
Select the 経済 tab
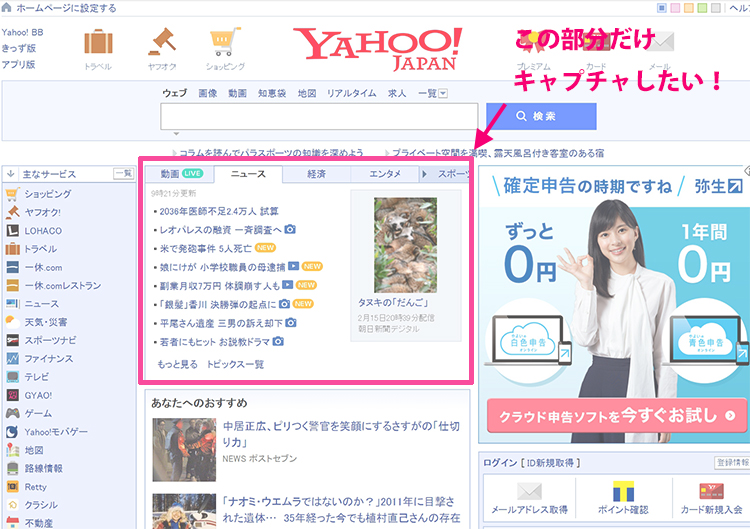316,174
